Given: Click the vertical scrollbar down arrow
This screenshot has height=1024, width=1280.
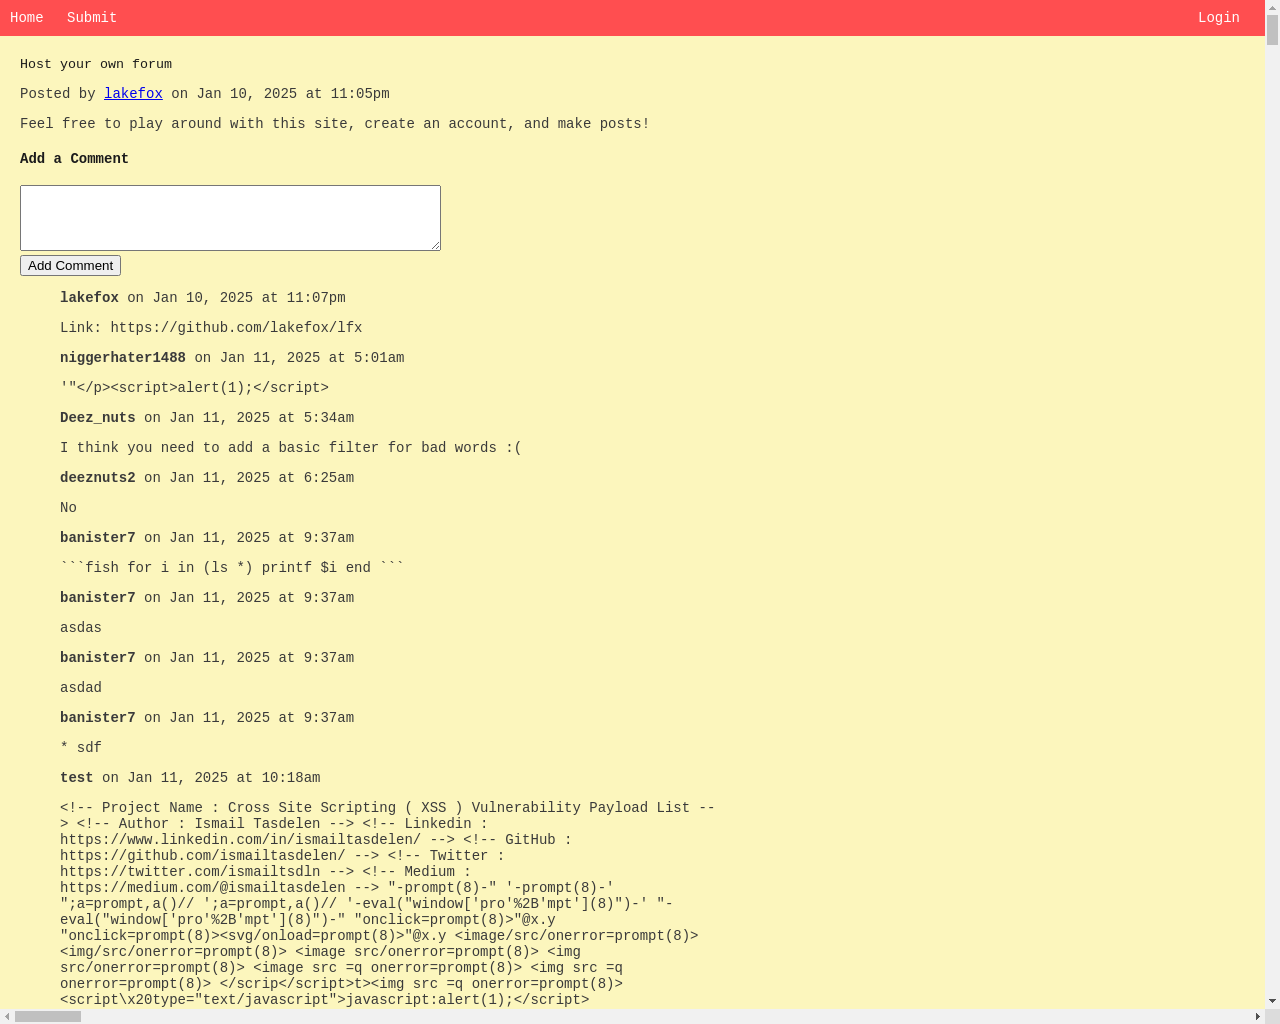Looking at the screenshot, I should click(1272, 1002).
